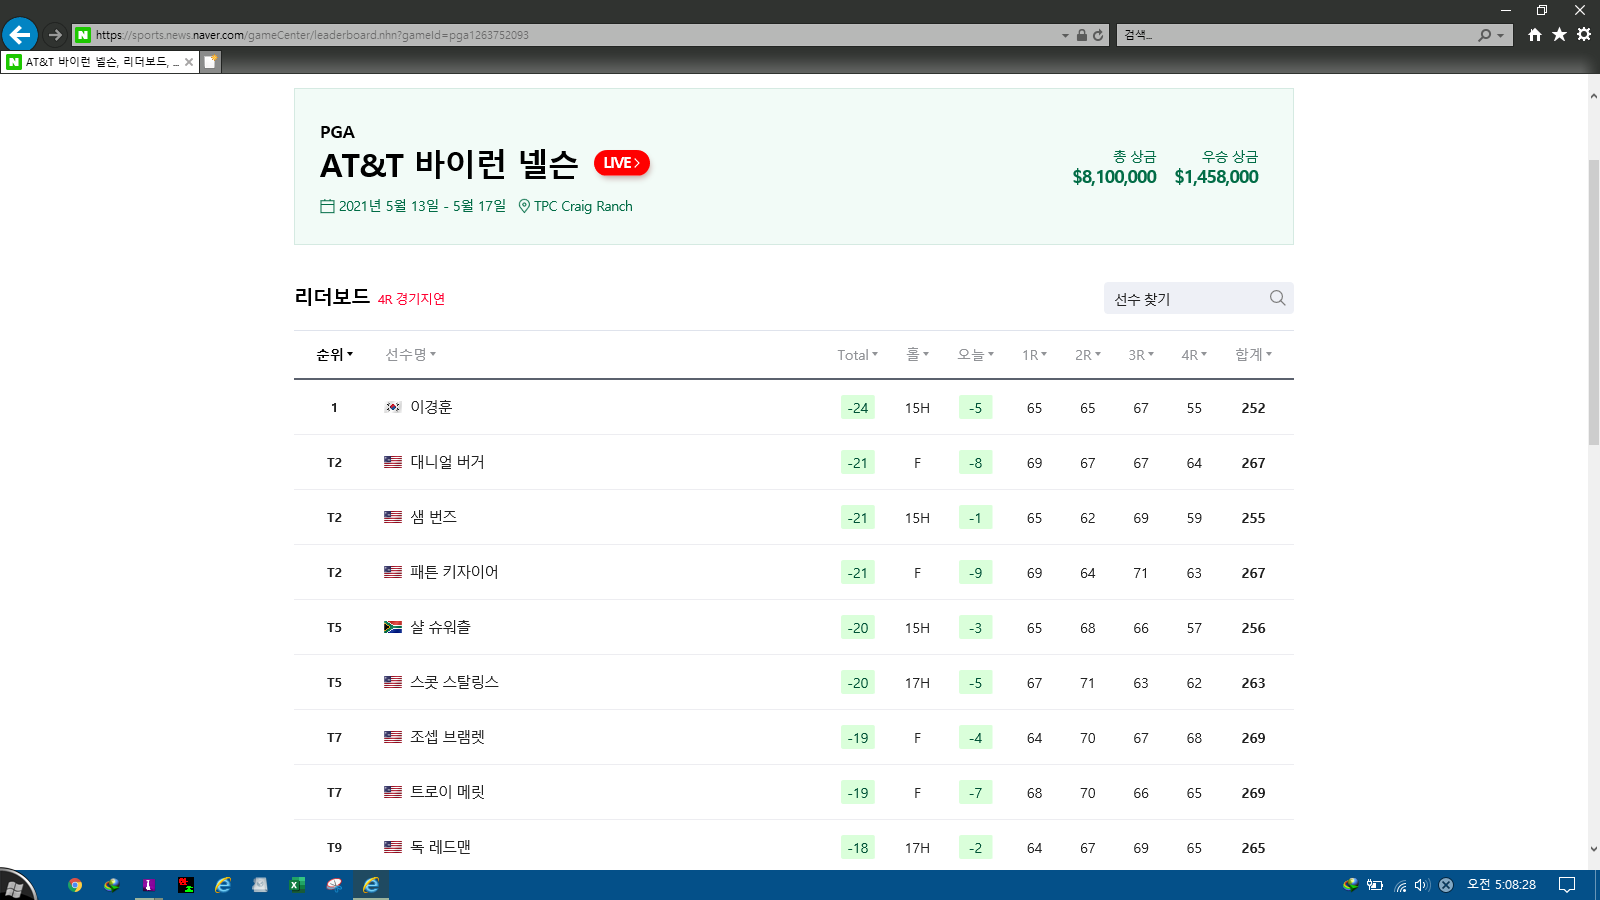Click the -9 today score of 패튼 키자이어
Image resolution: width=1600 pixels, height=900 pixels.
click(975, 573)
